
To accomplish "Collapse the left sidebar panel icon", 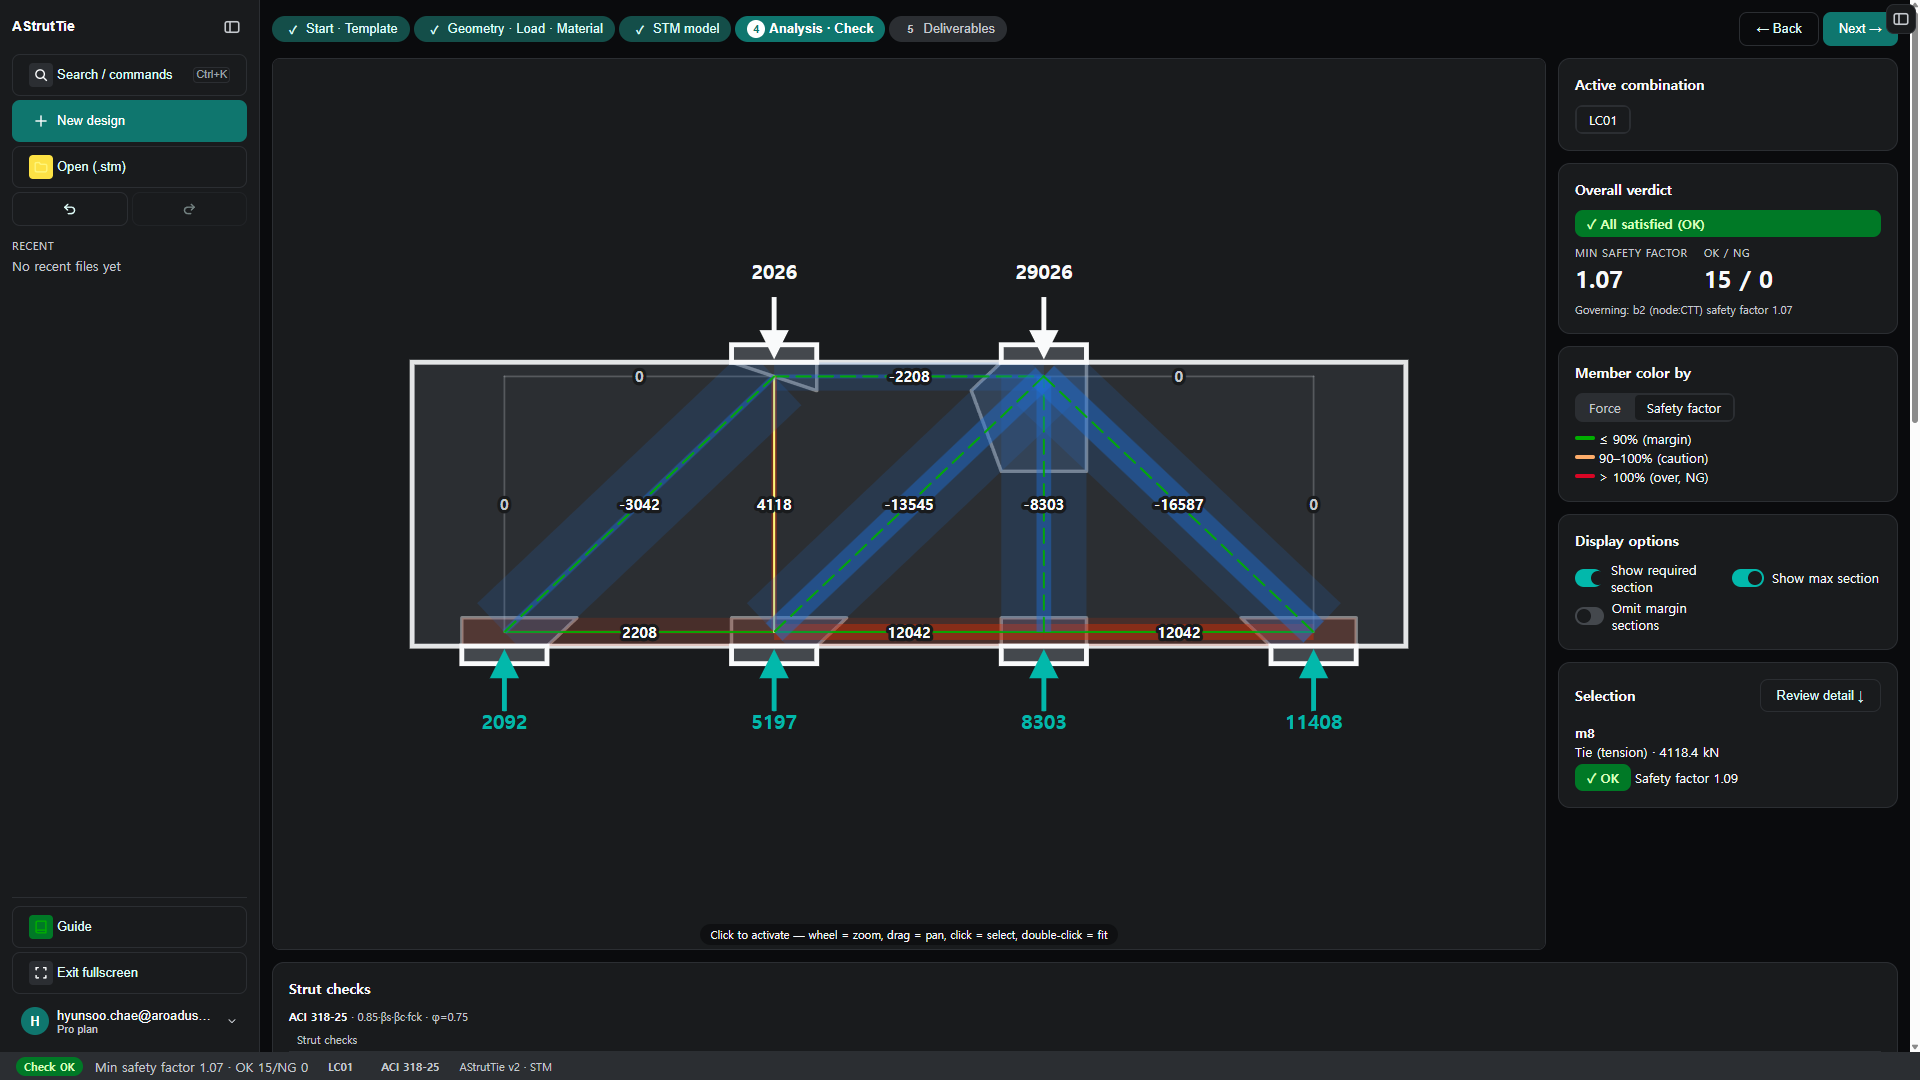I will pos(232,27).
